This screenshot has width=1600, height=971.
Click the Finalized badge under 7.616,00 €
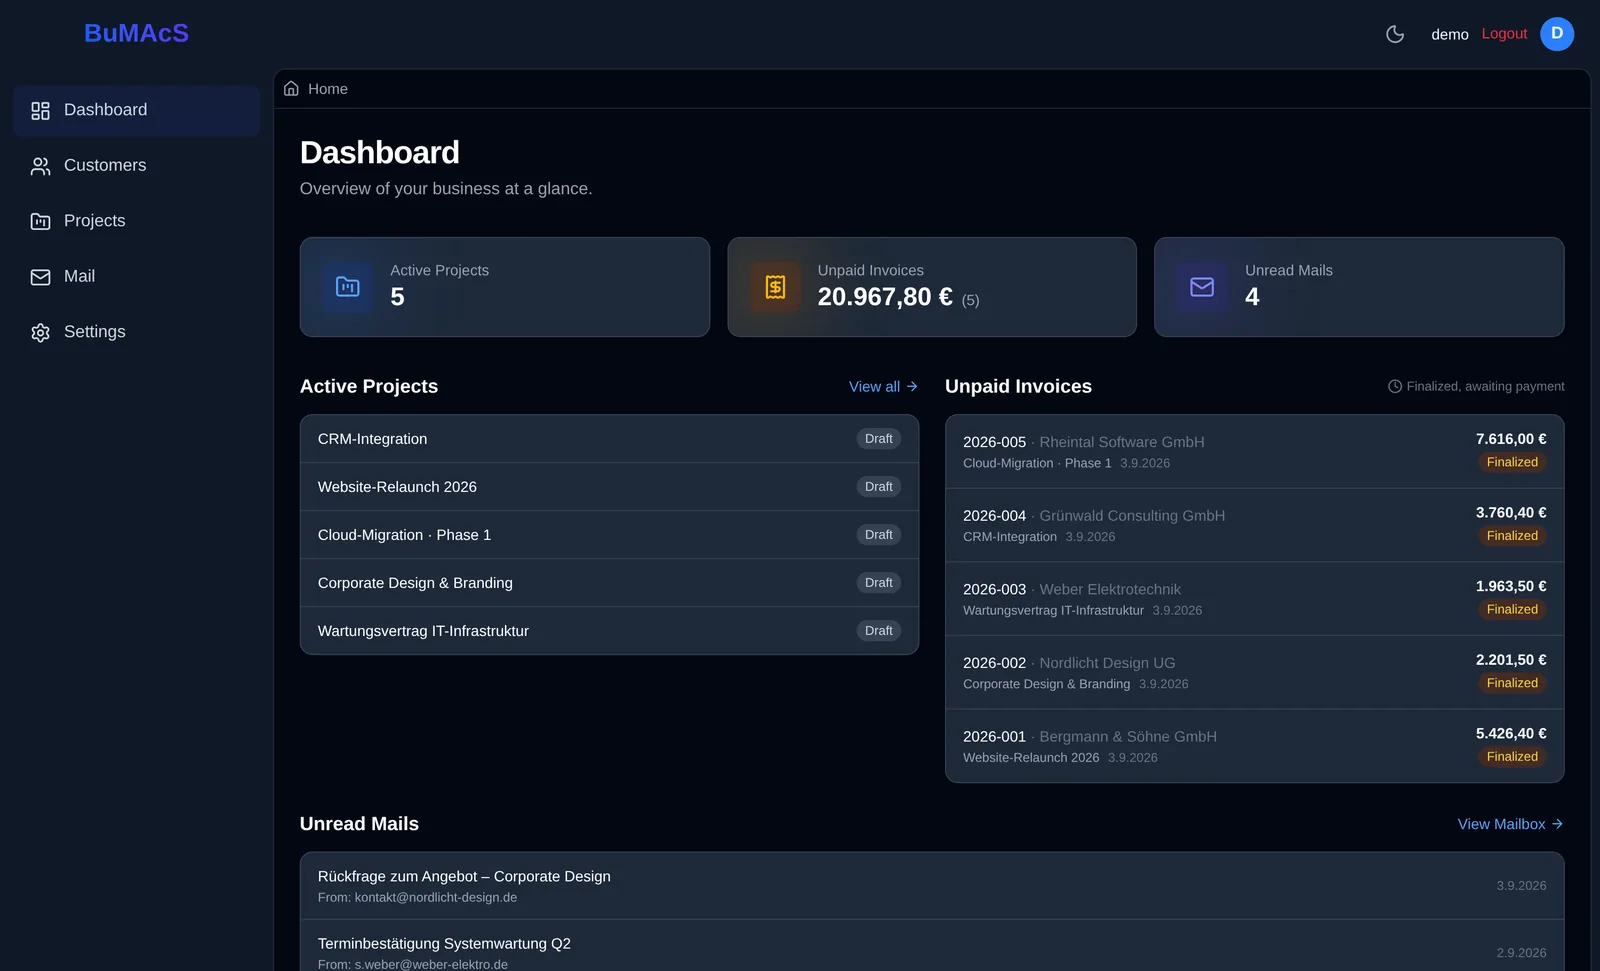tap(1512, 462)
